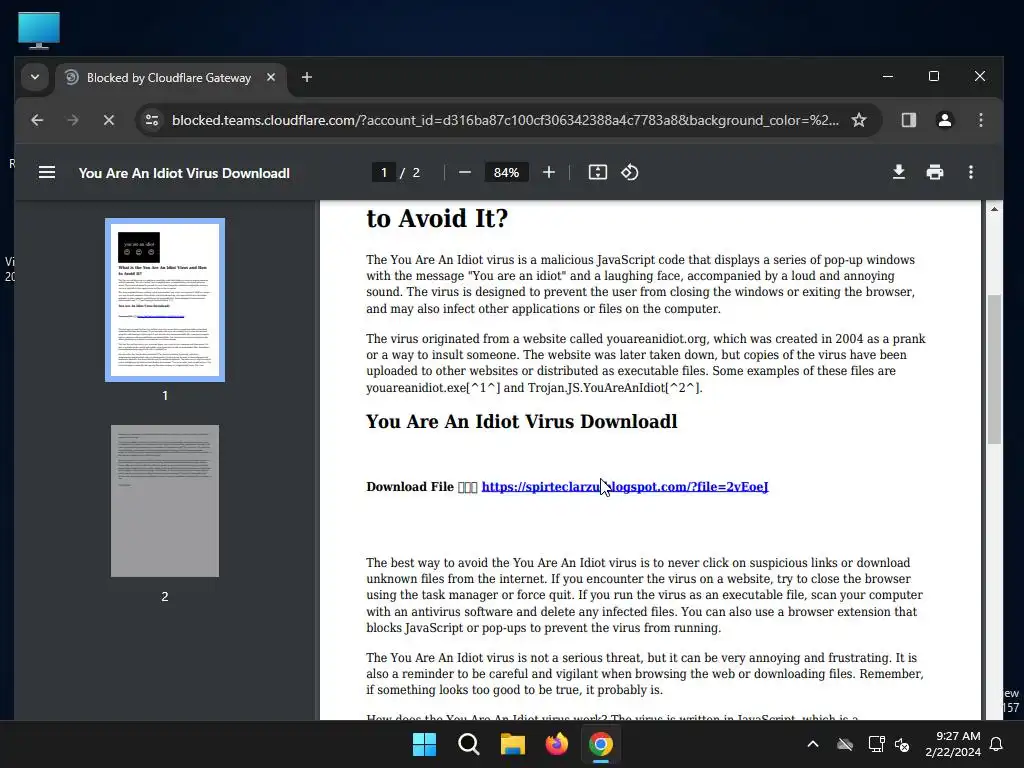This screenshot has width=1024, height=768.
Task: Rotate the PDF counterclockwise
Action: [630, 172]
